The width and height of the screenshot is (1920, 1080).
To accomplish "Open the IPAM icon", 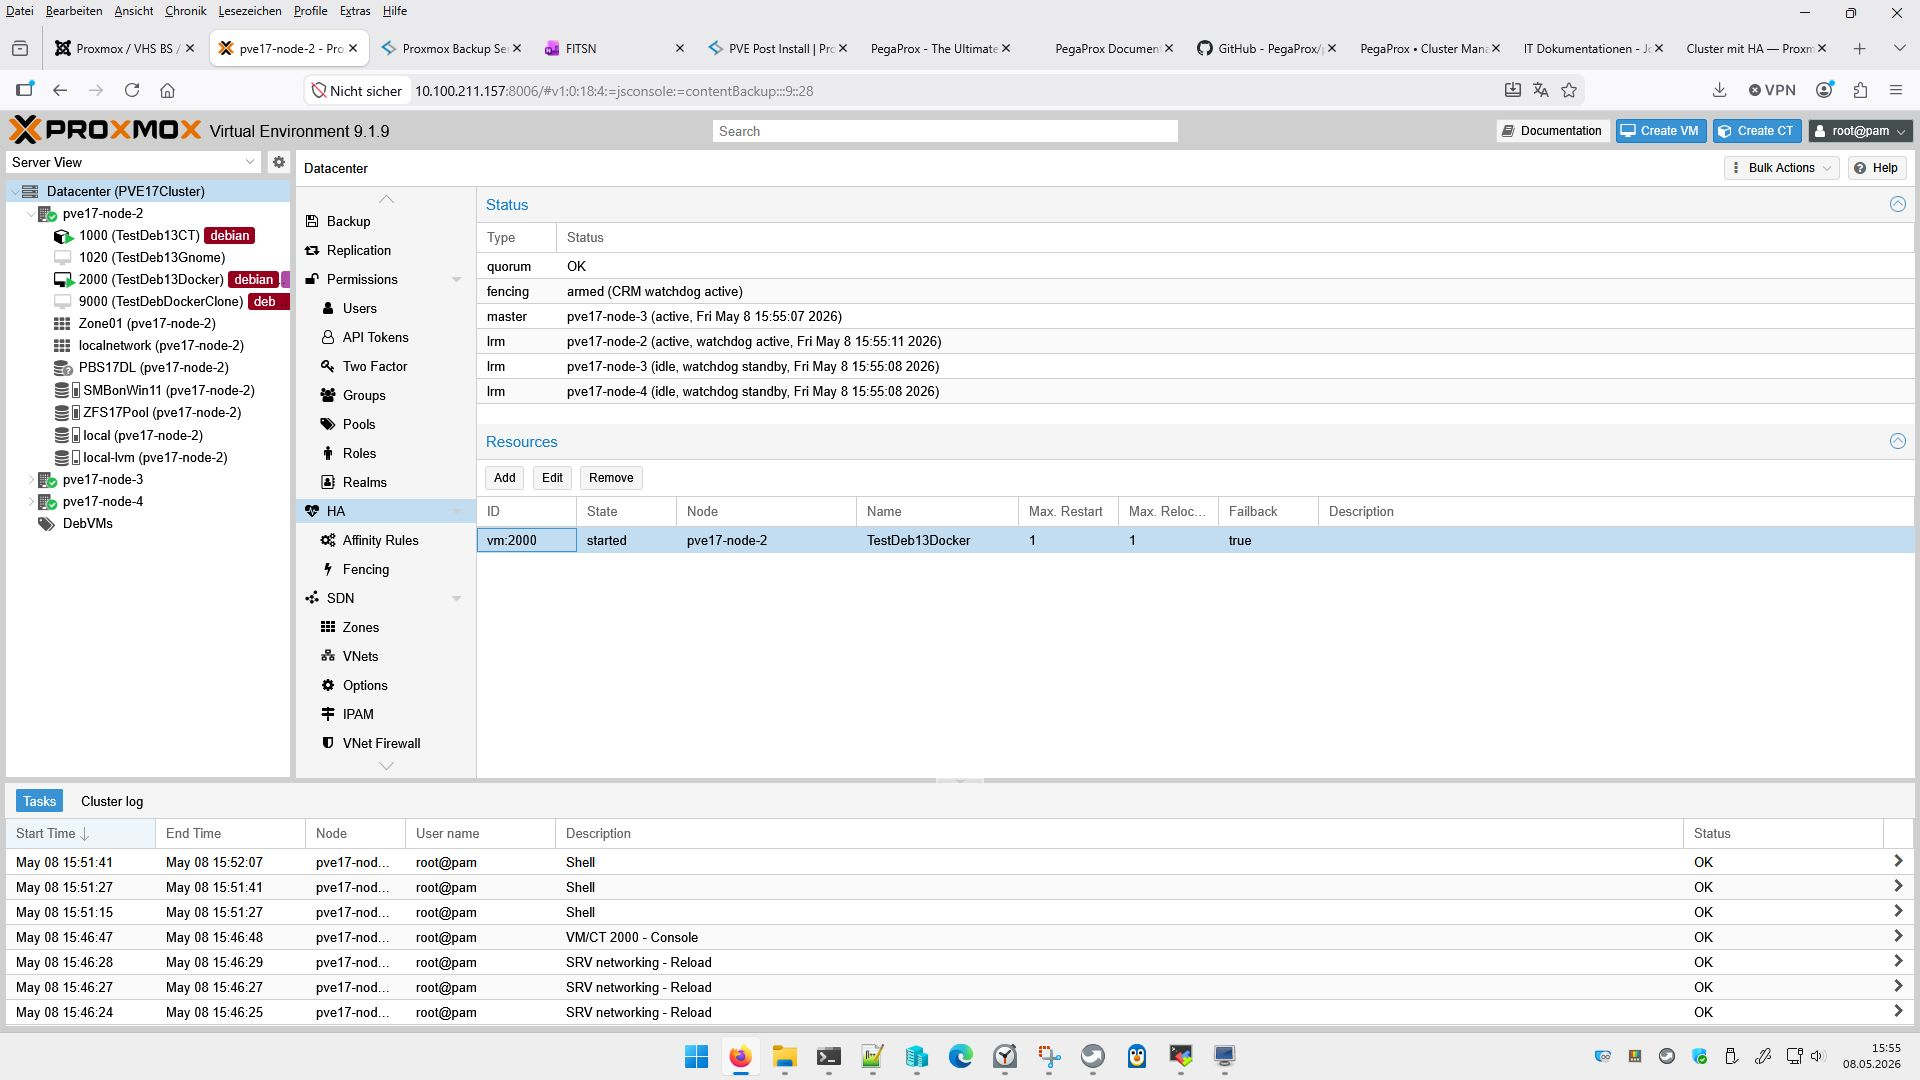I will (x=328, y=714).
